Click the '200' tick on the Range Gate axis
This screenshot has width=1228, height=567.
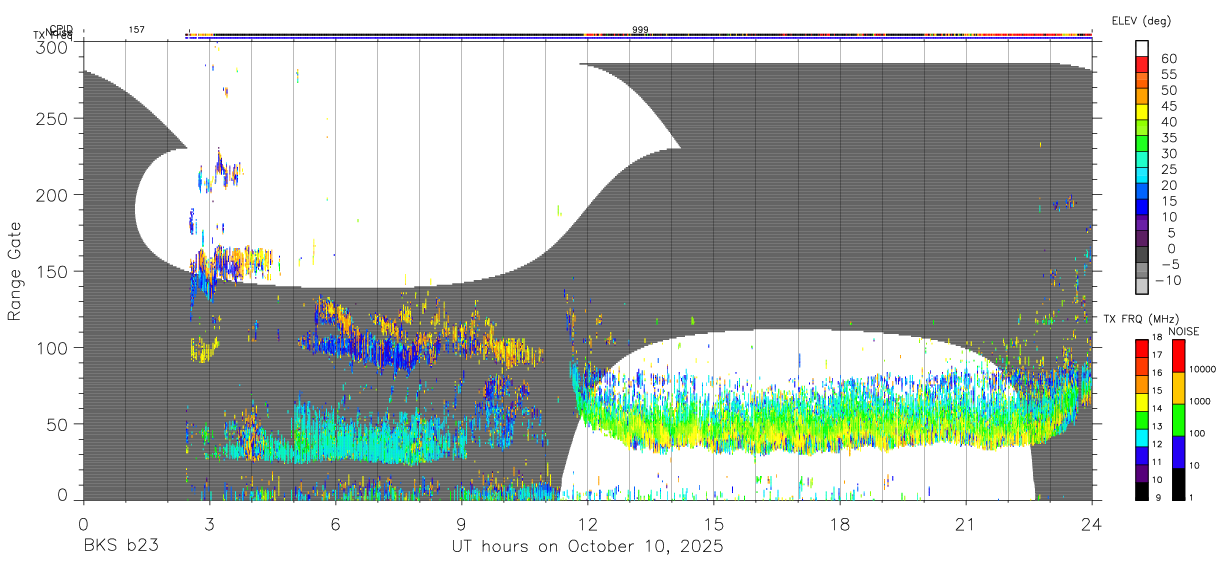pos(52,194)
